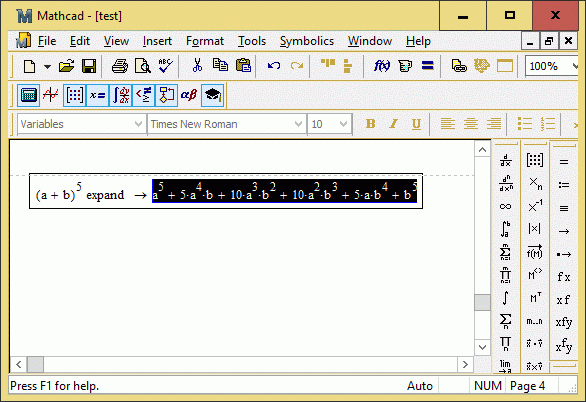Open the New document template dropdown arrow
This screenshot has height=402, width=586.
47,67
